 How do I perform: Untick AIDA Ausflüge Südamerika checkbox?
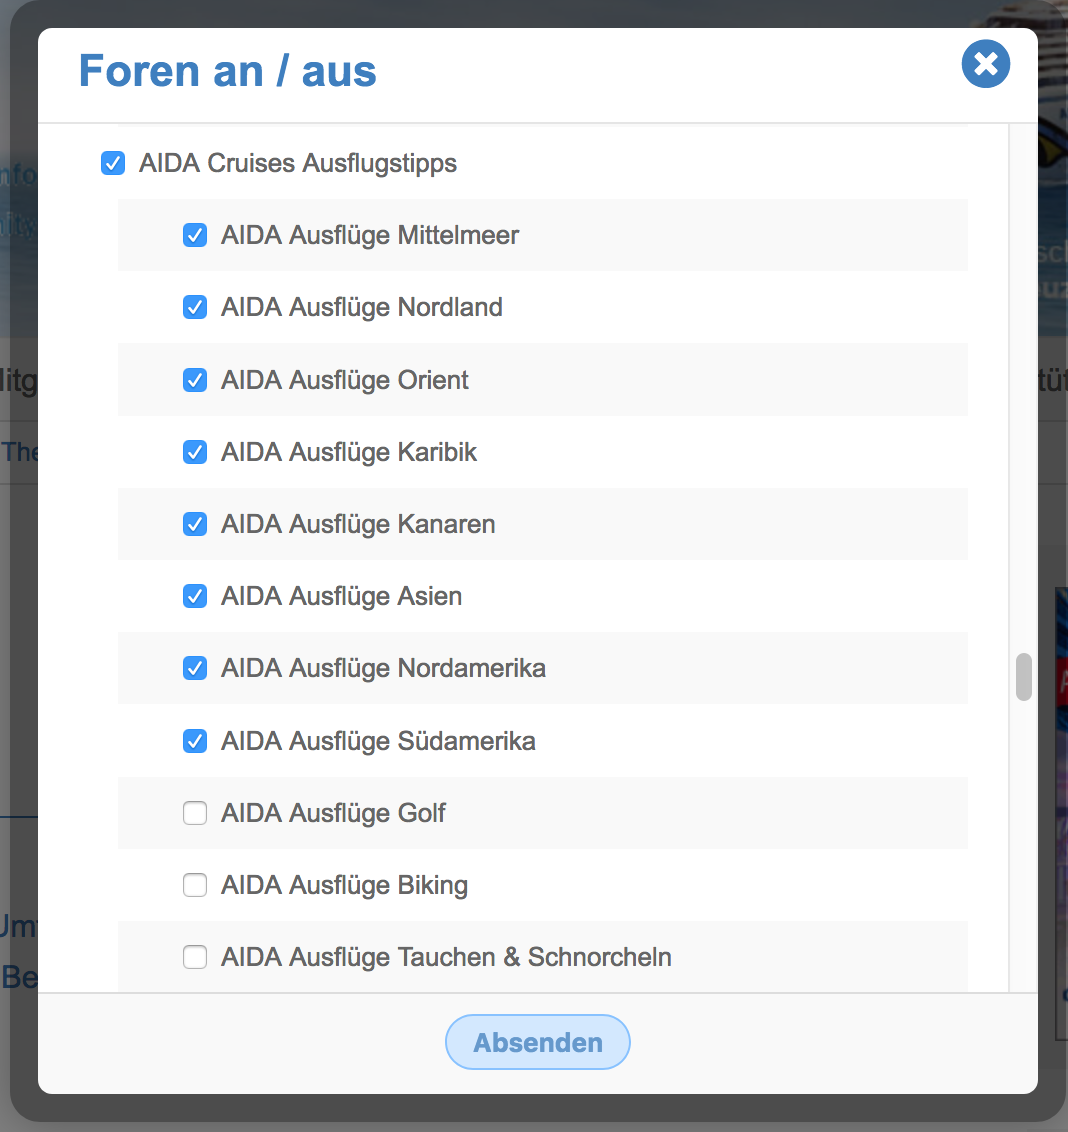(x=195, y=741)
